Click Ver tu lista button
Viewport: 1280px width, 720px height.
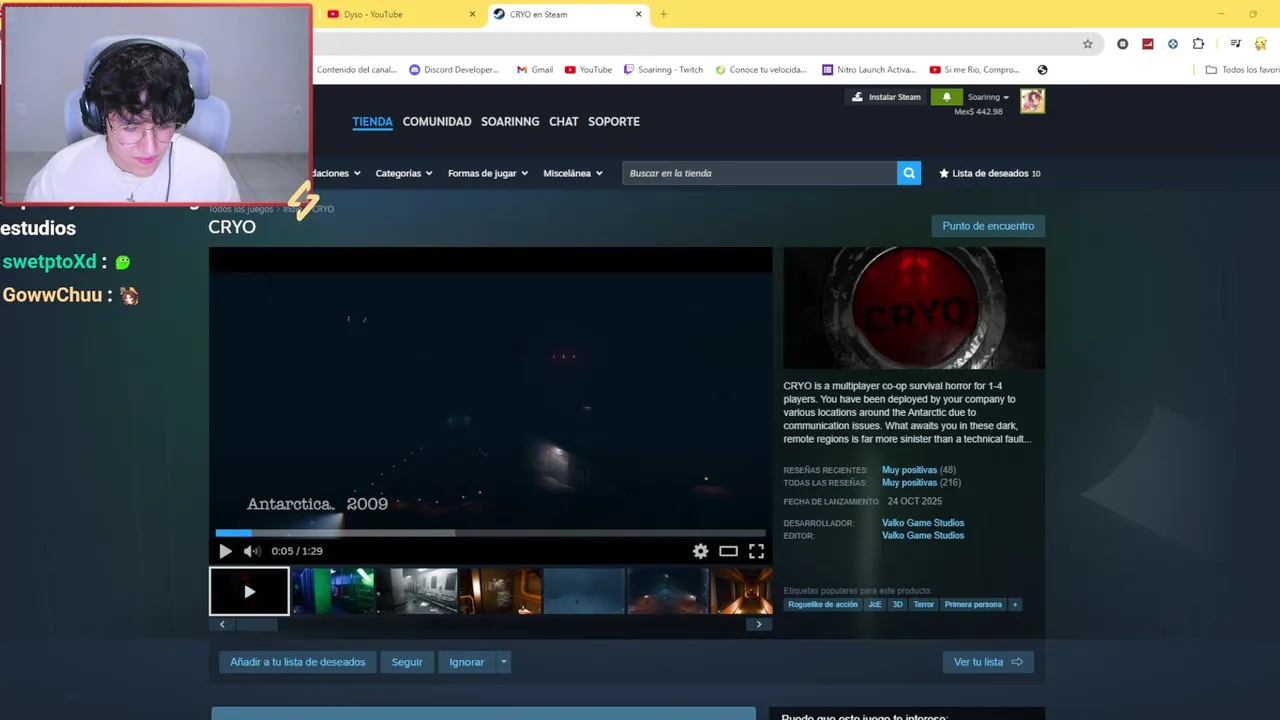988,662
